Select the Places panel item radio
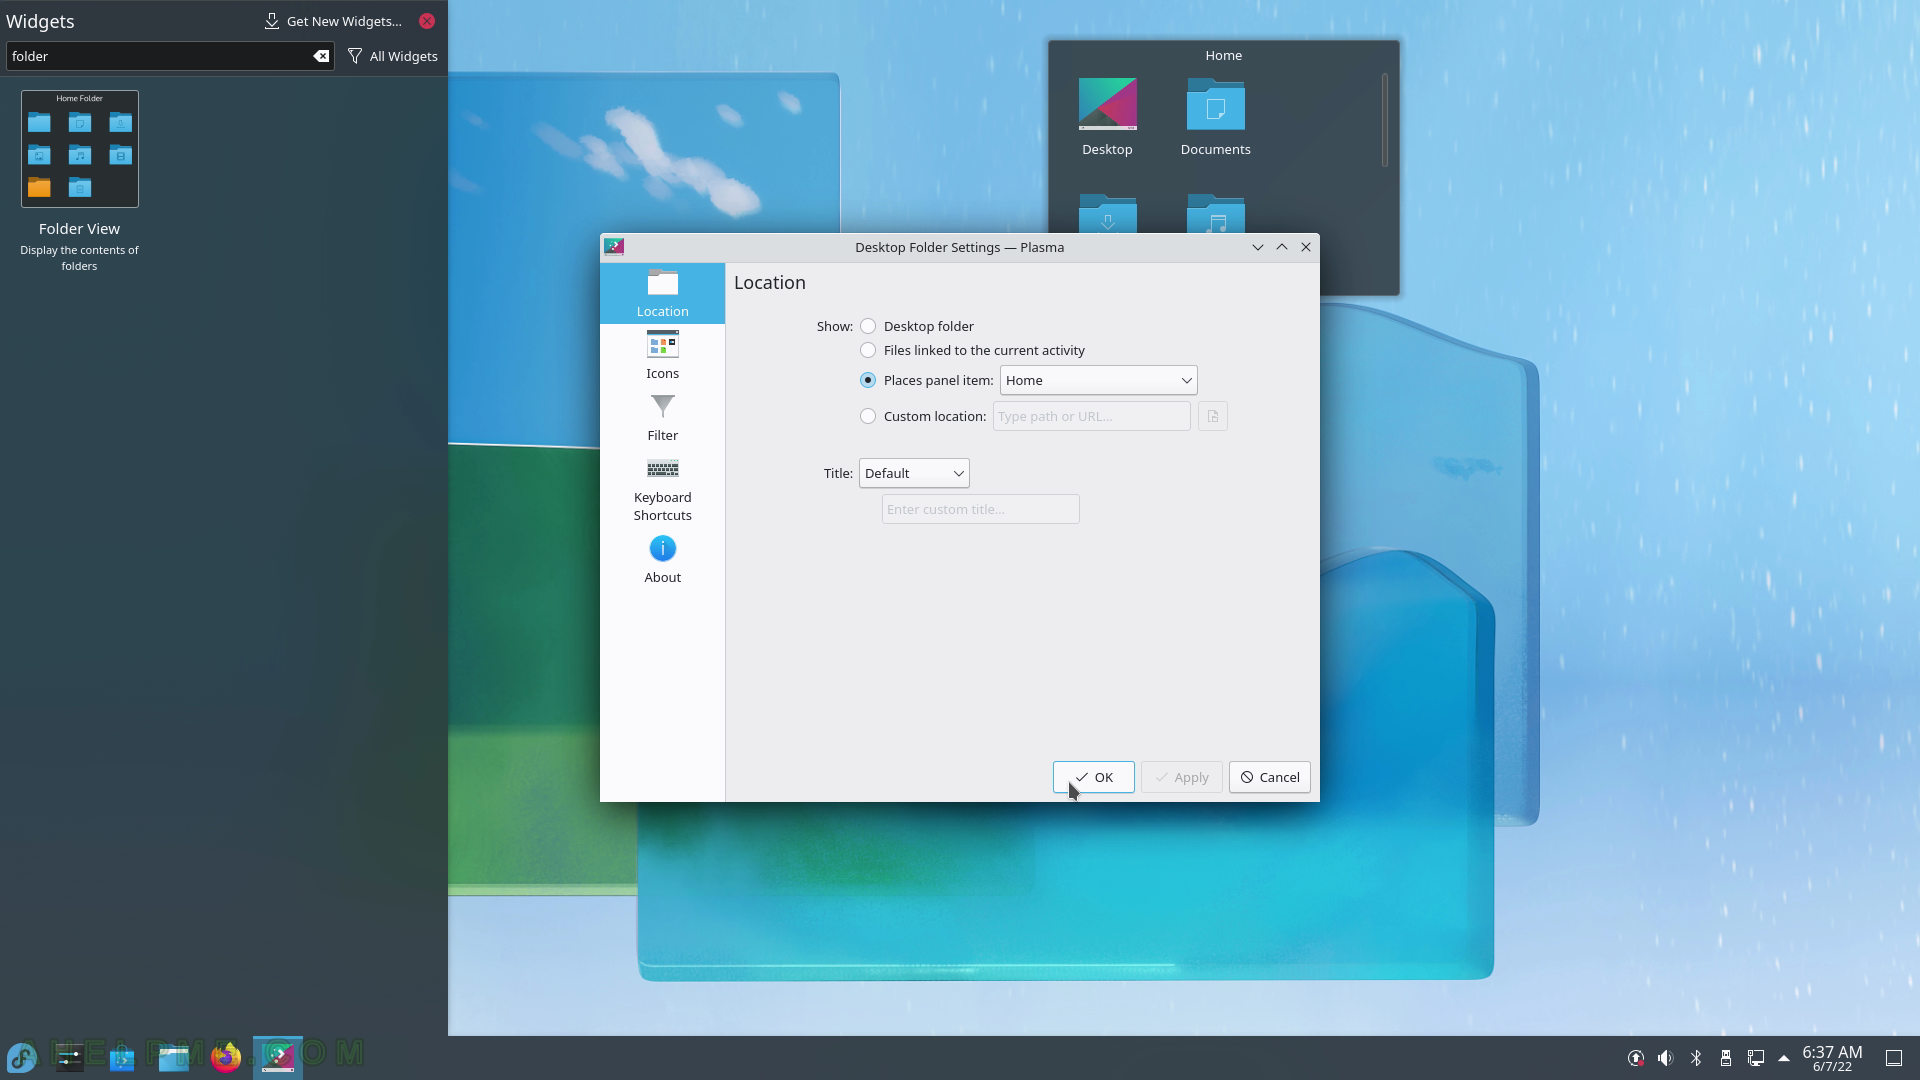This screenshot has height=1080, width=1920. click(x=868, y=380)
